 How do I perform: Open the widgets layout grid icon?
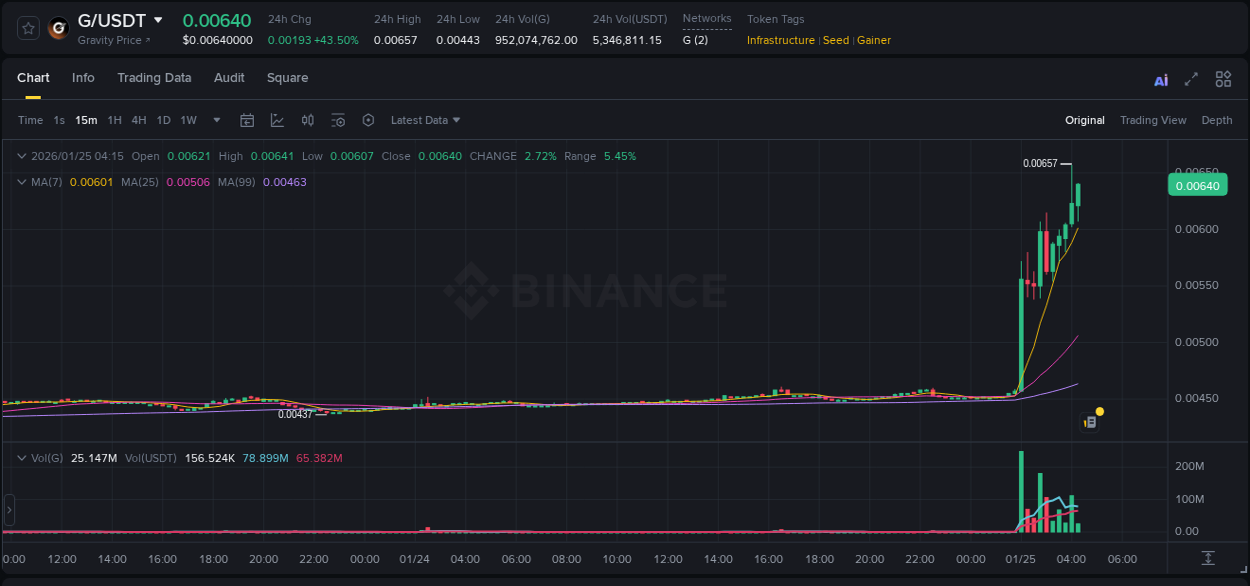pyautogui.click(x=1223, y=78)
